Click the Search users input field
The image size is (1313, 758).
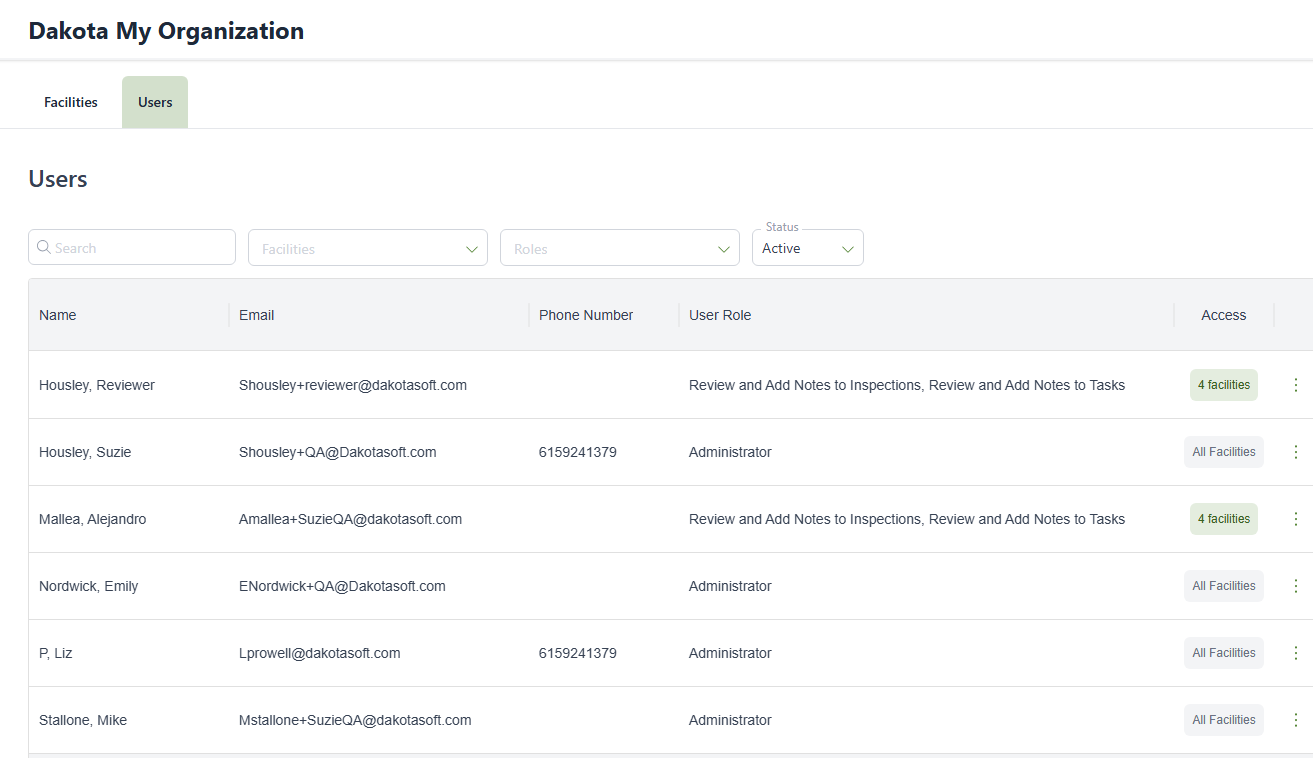(132, 247)
